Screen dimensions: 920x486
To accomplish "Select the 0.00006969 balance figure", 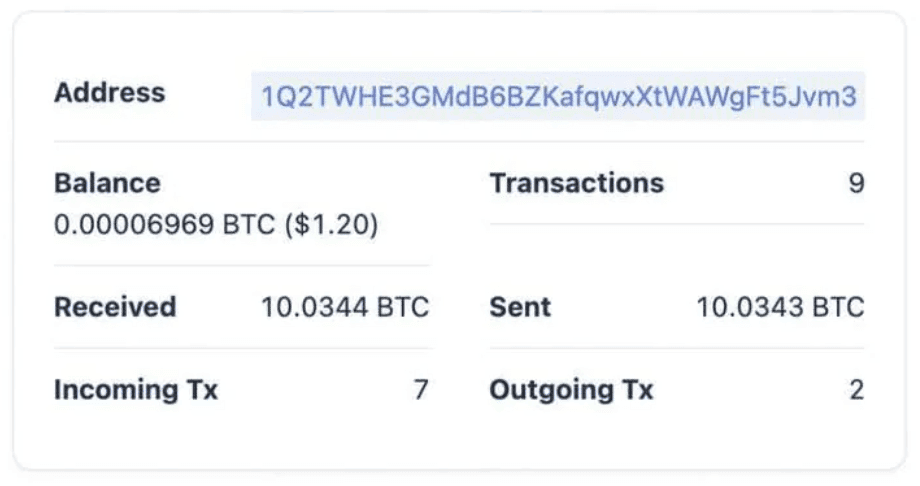I will [x=134, y=225].
